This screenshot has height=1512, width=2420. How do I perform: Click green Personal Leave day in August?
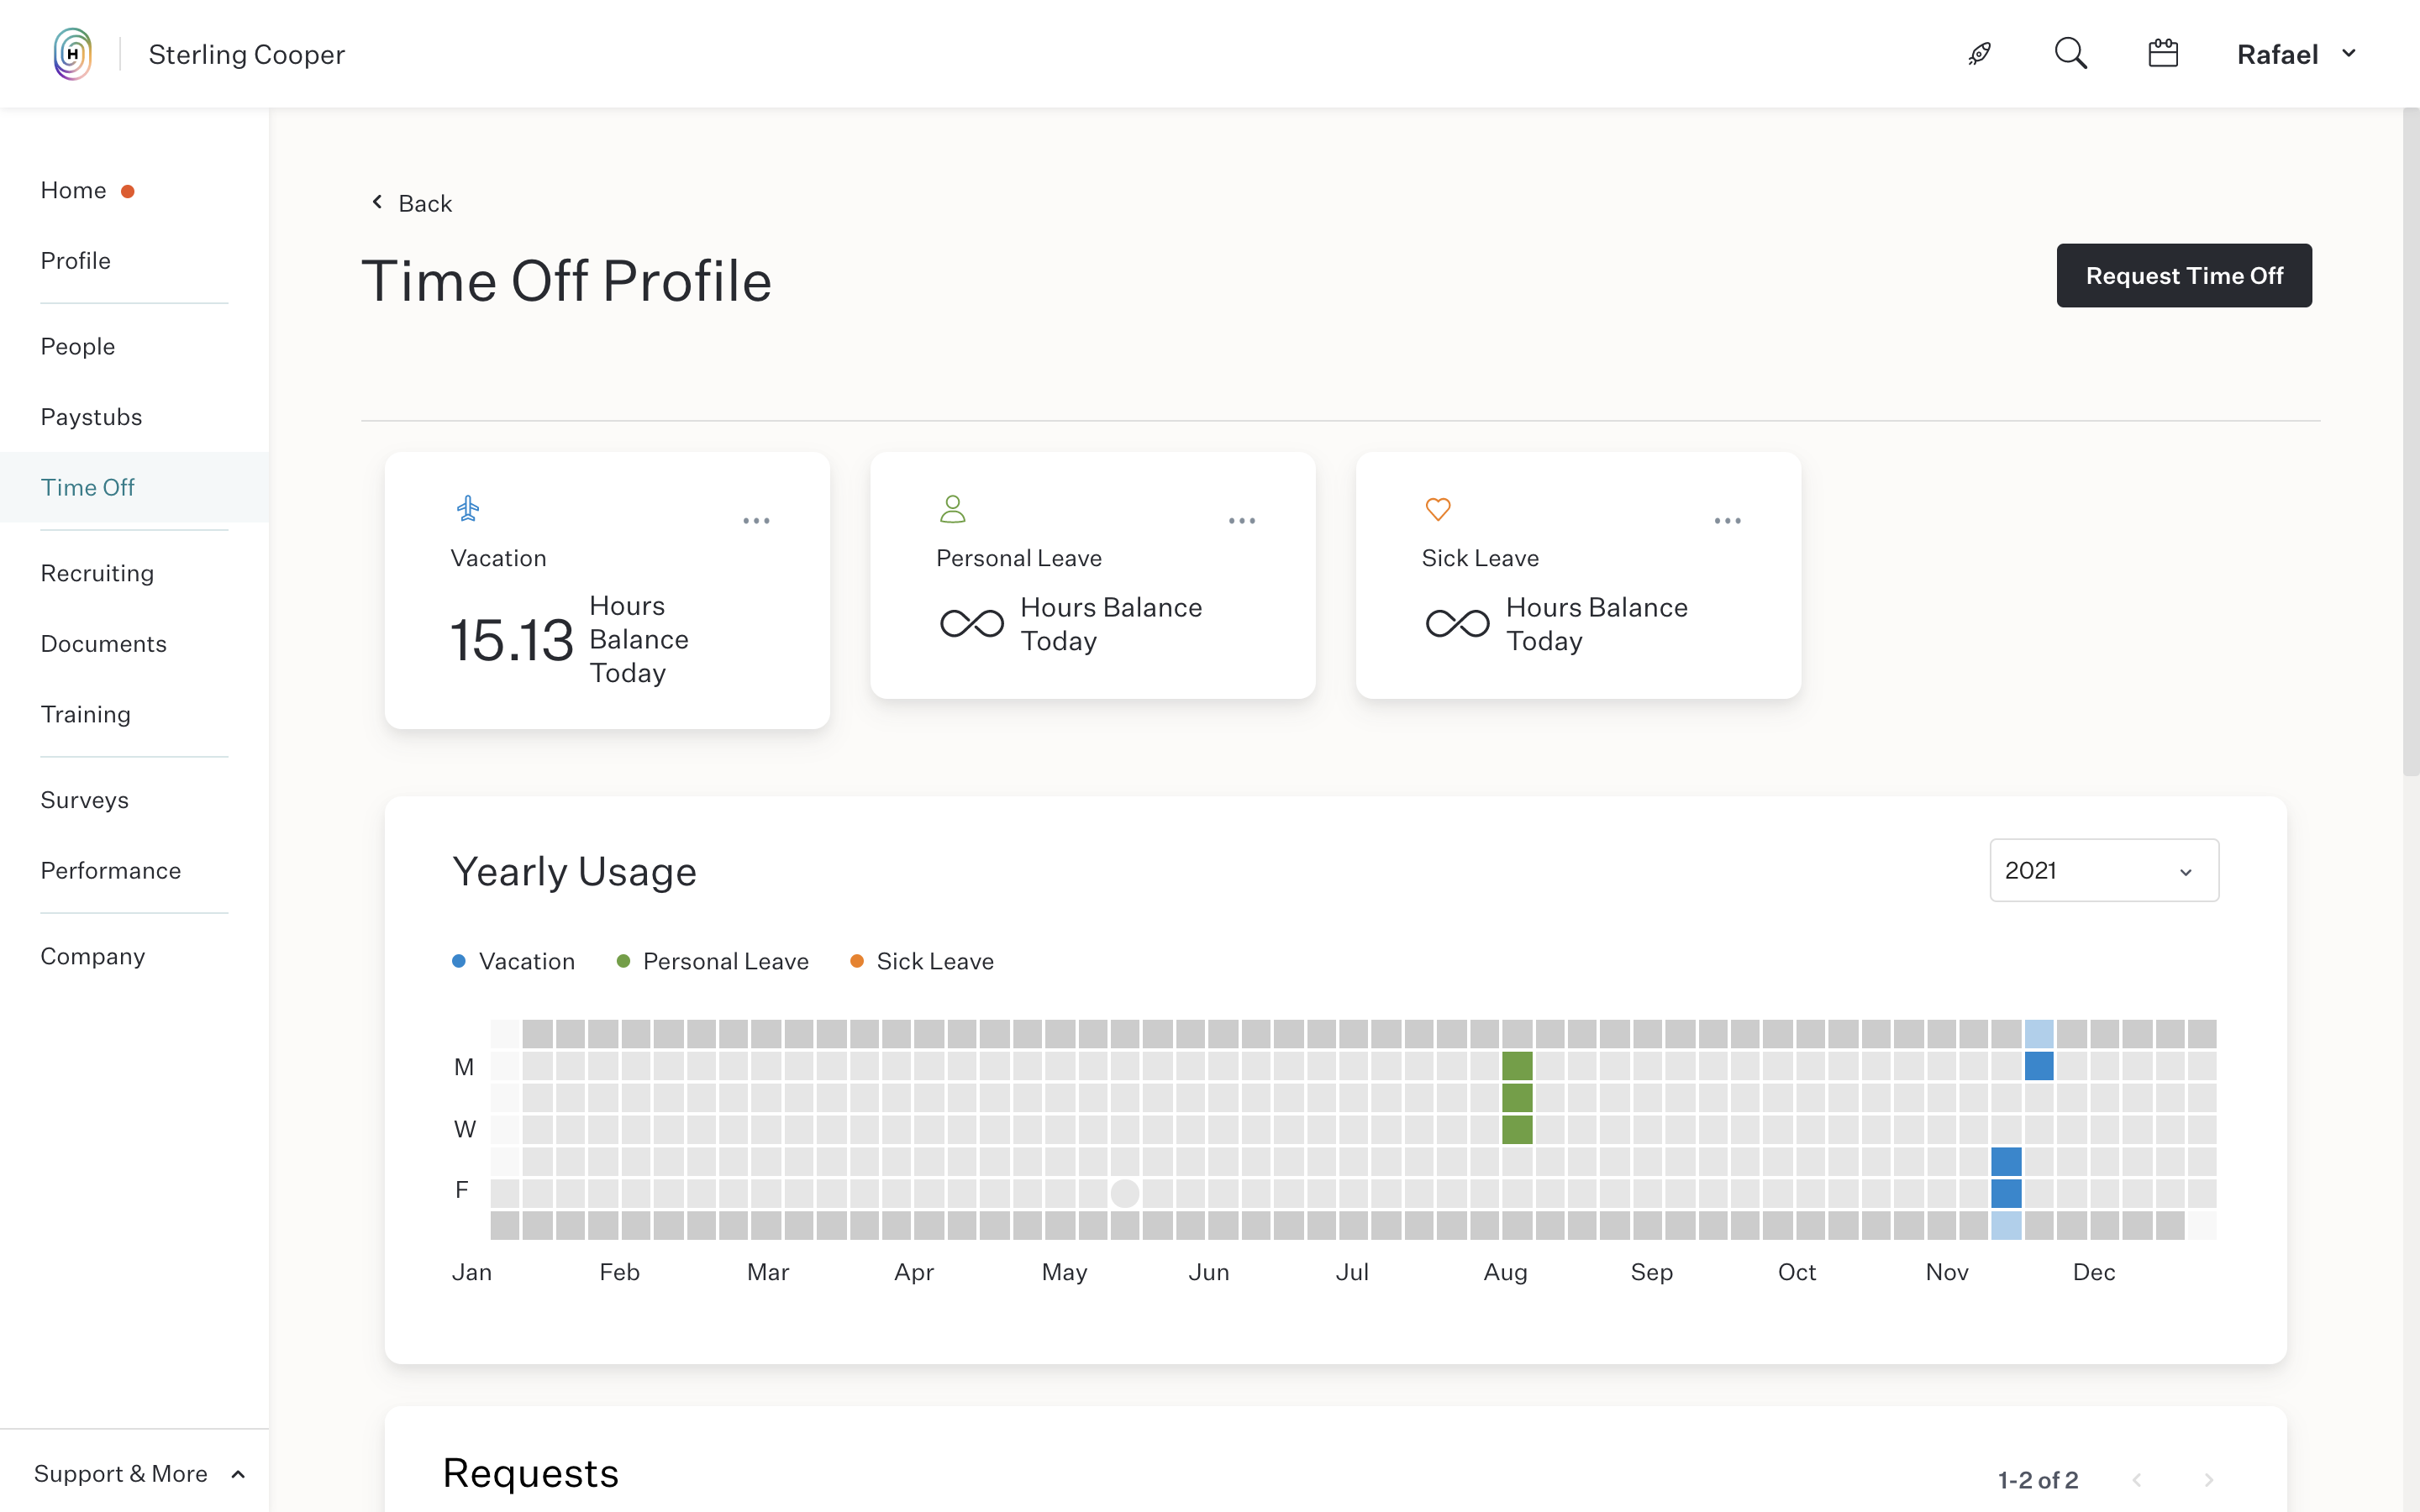point(1517,1097)
